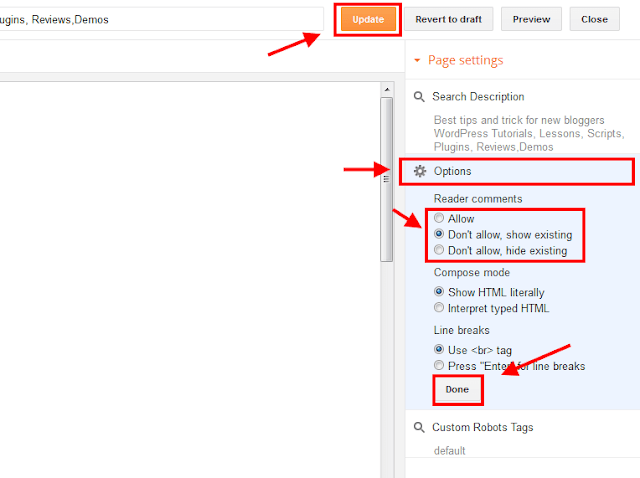The height and width of the screenshot is (478, 640).
Task: Collapse the Page settings arrow
Action: (417, 60)
